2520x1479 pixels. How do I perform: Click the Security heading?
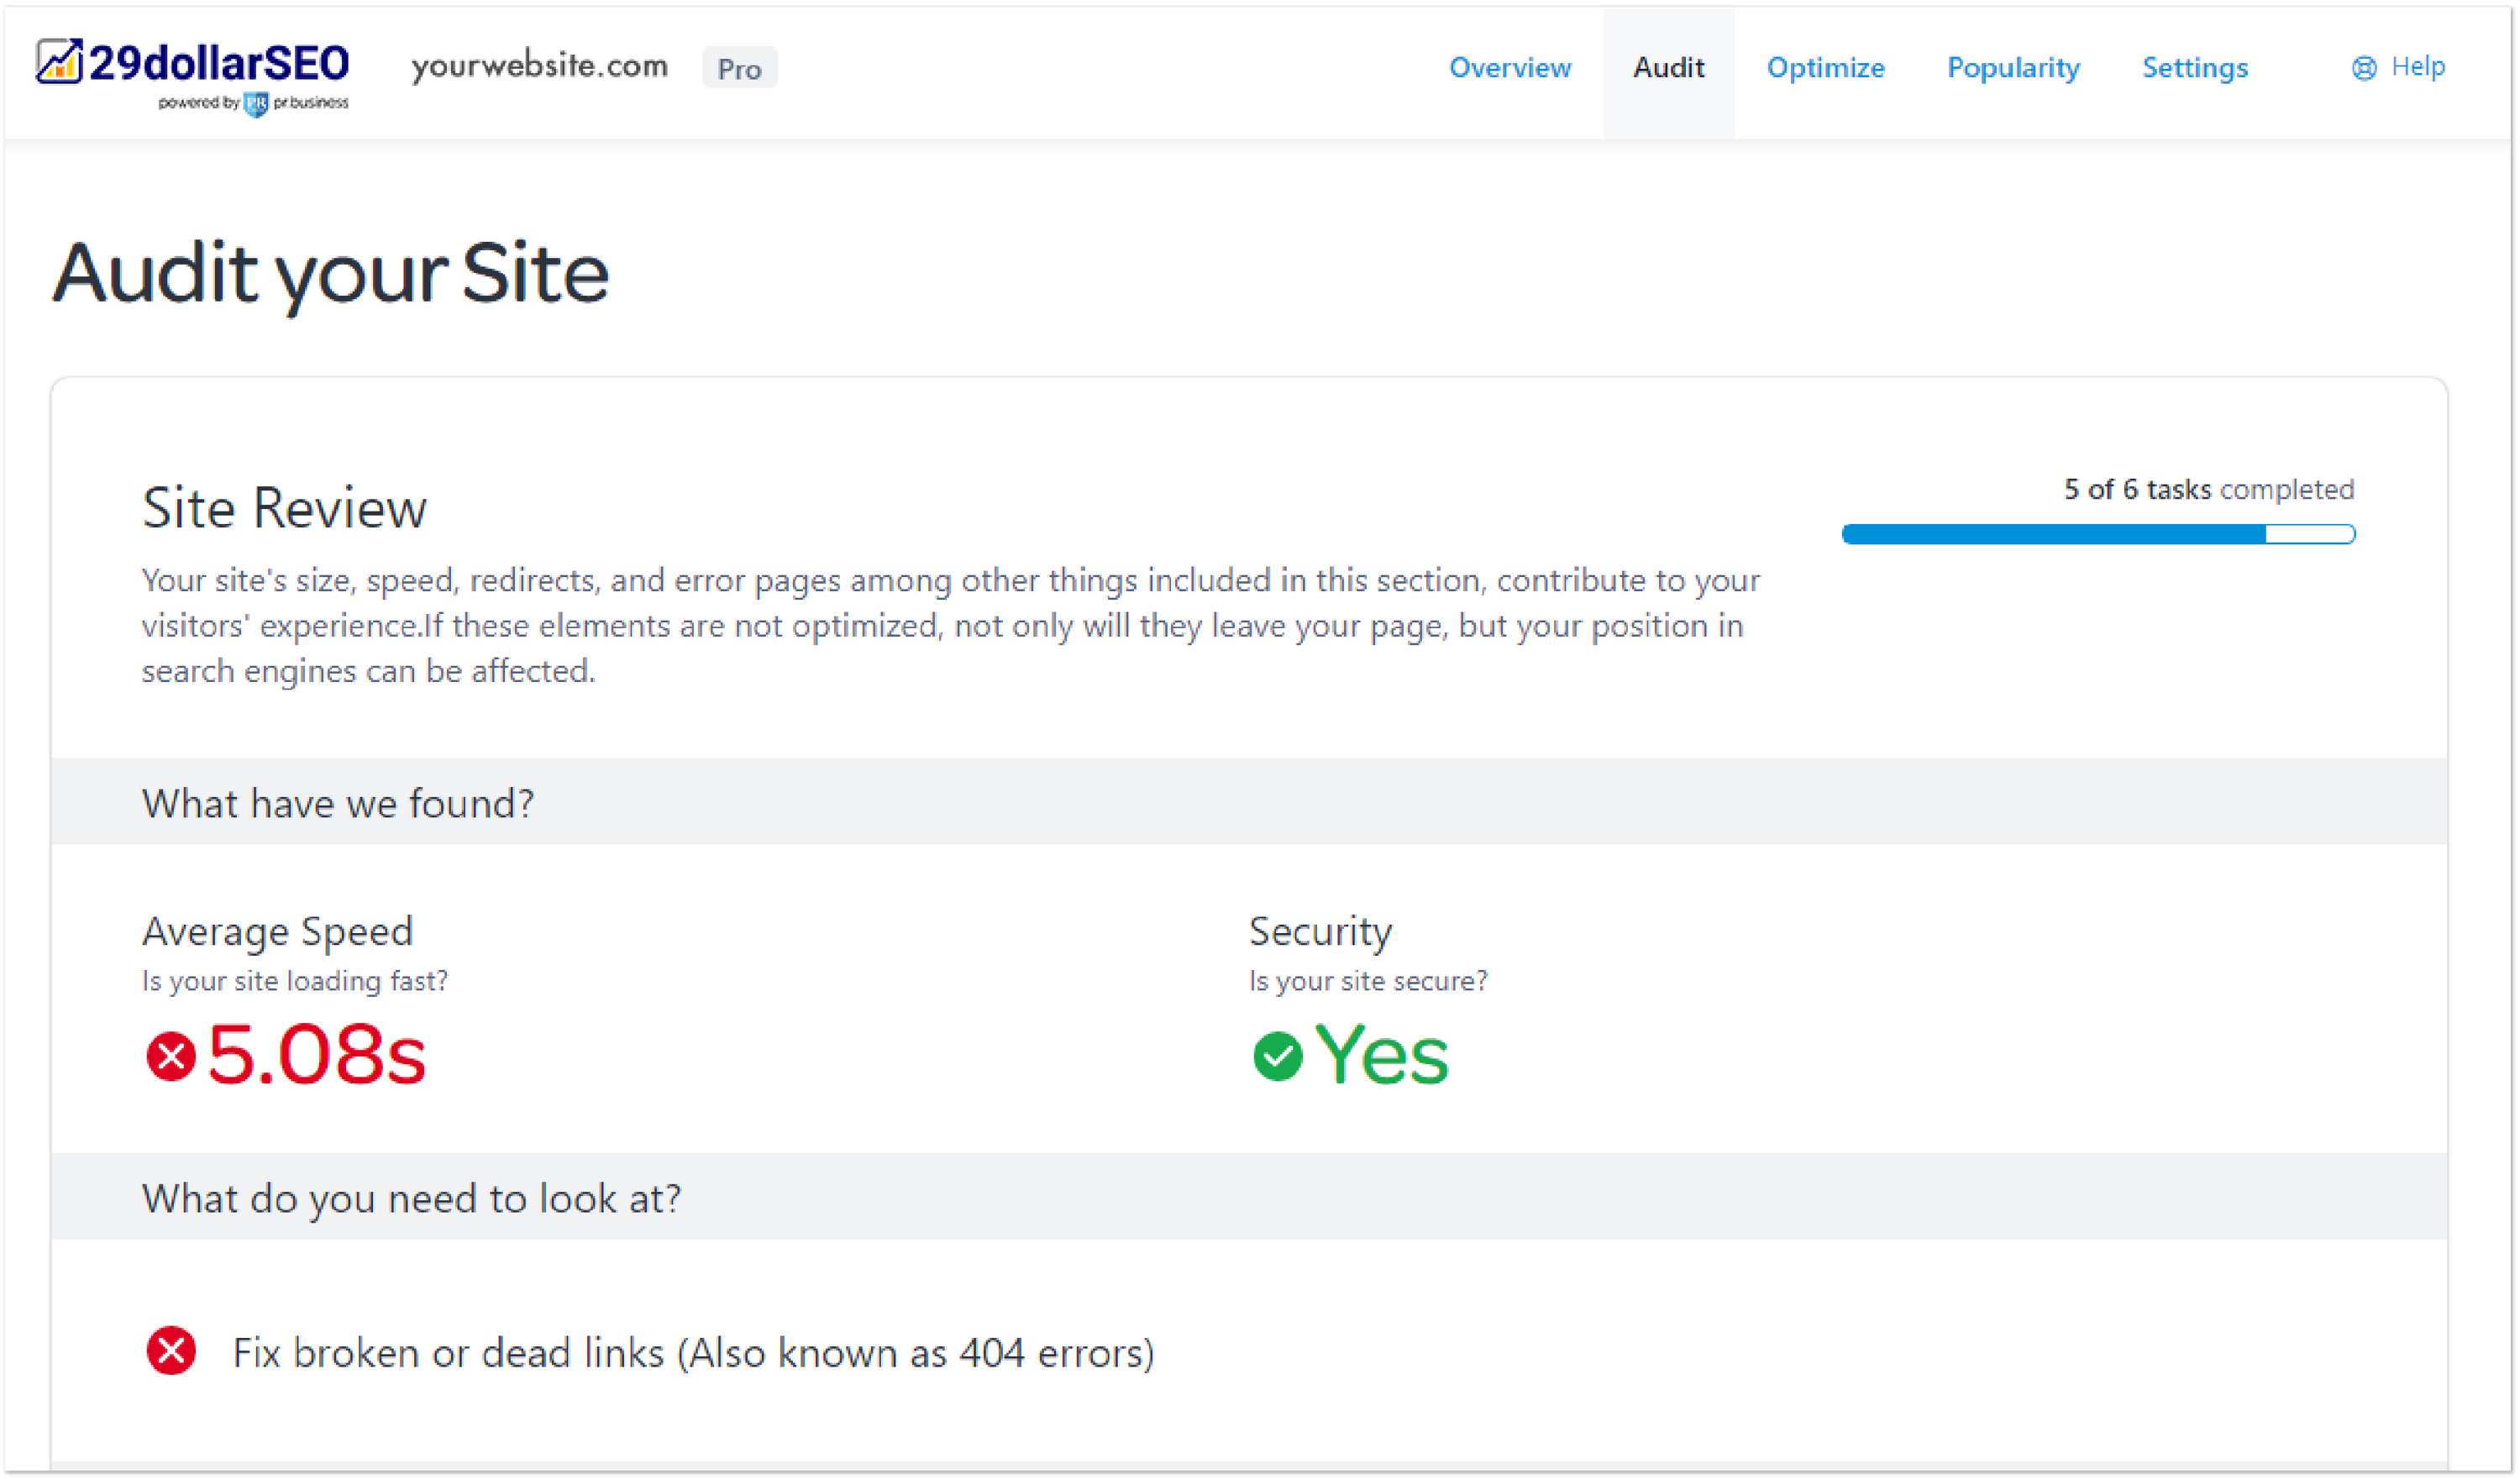tap(1320, 931)
